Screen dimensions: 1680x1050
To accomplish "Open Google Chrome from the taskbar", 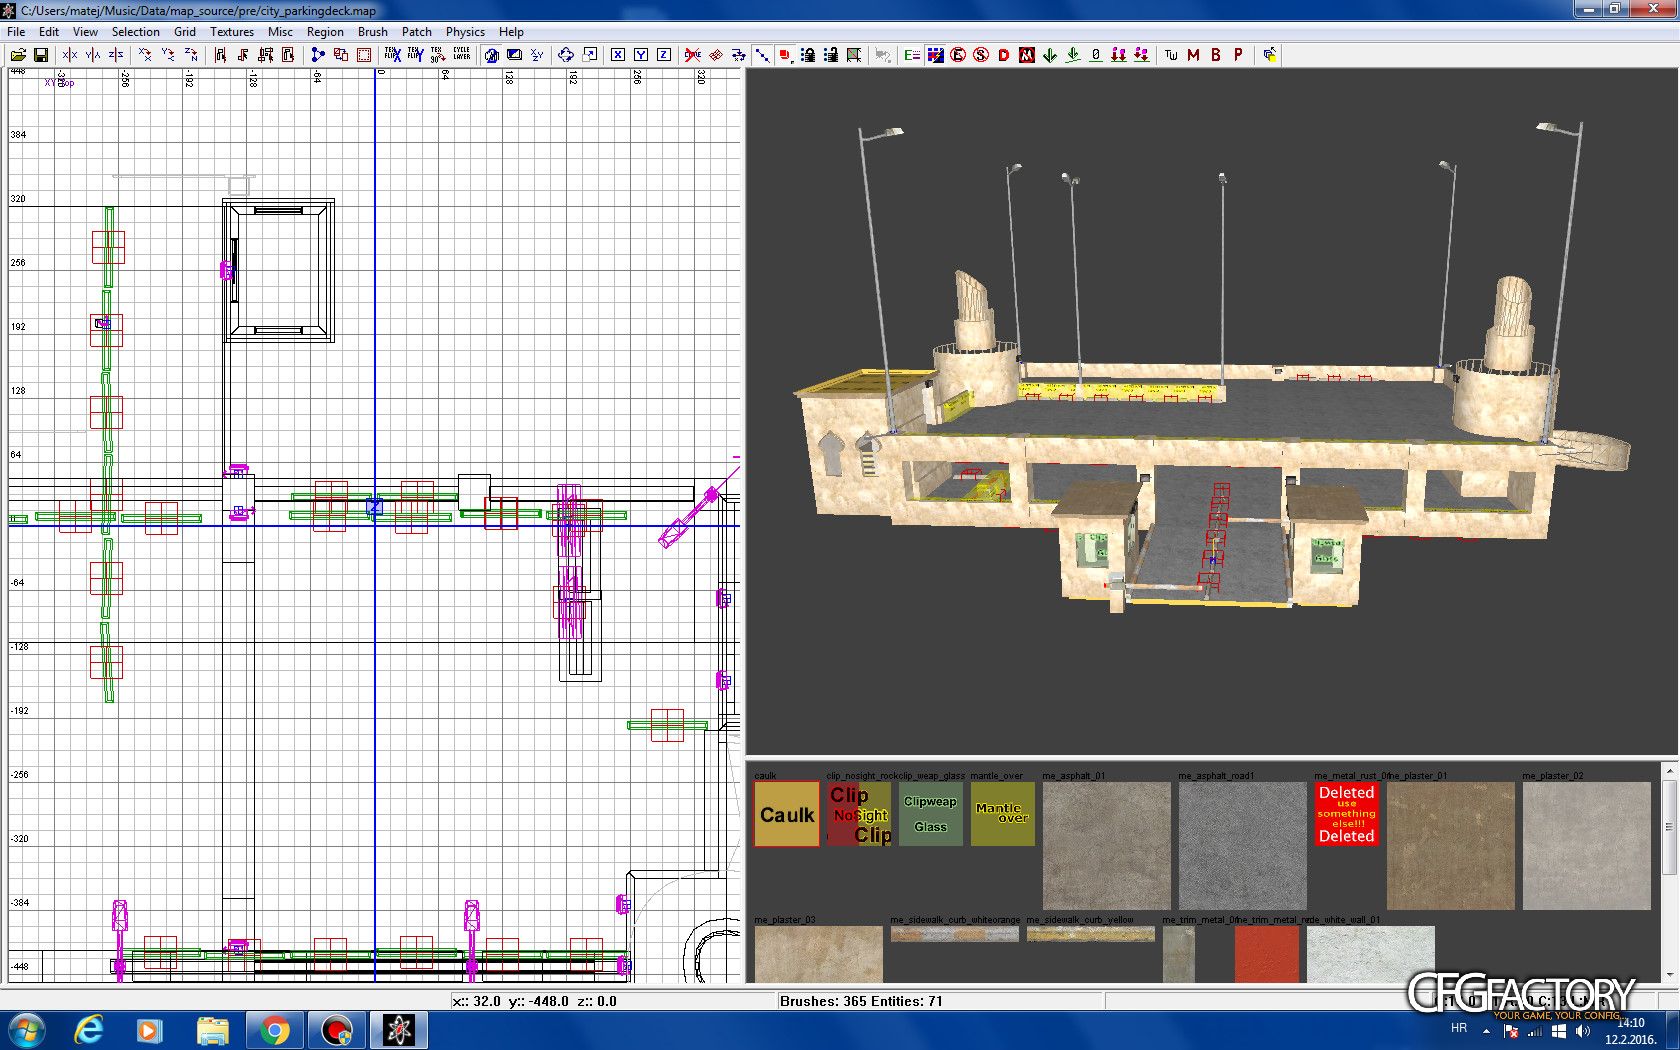I will tap(274, 1030).
